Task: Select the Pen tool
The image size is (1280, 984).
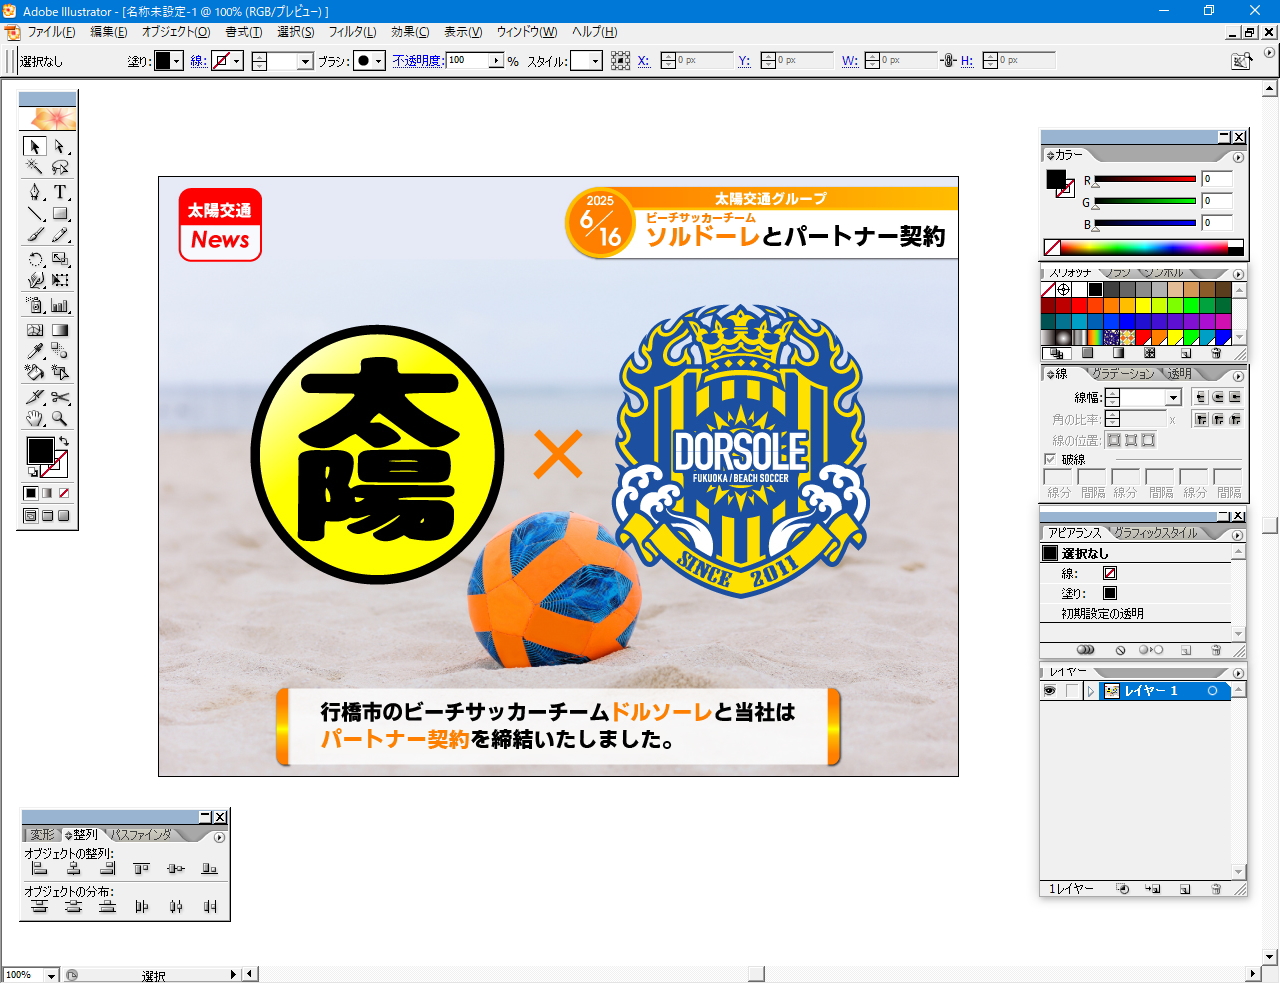Action: [x=35, y=192]
